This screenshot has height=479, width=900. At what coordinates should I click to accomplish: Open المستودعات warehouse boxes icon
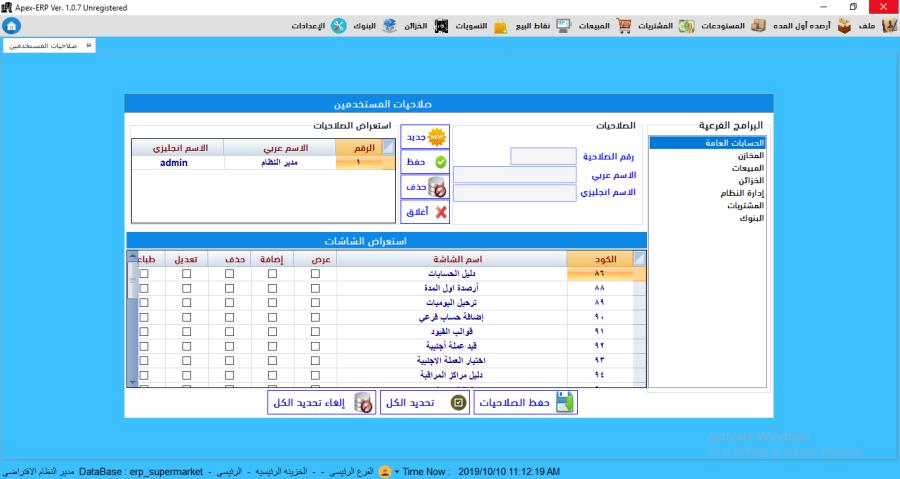pyautogui.click(x=758, y=26)
